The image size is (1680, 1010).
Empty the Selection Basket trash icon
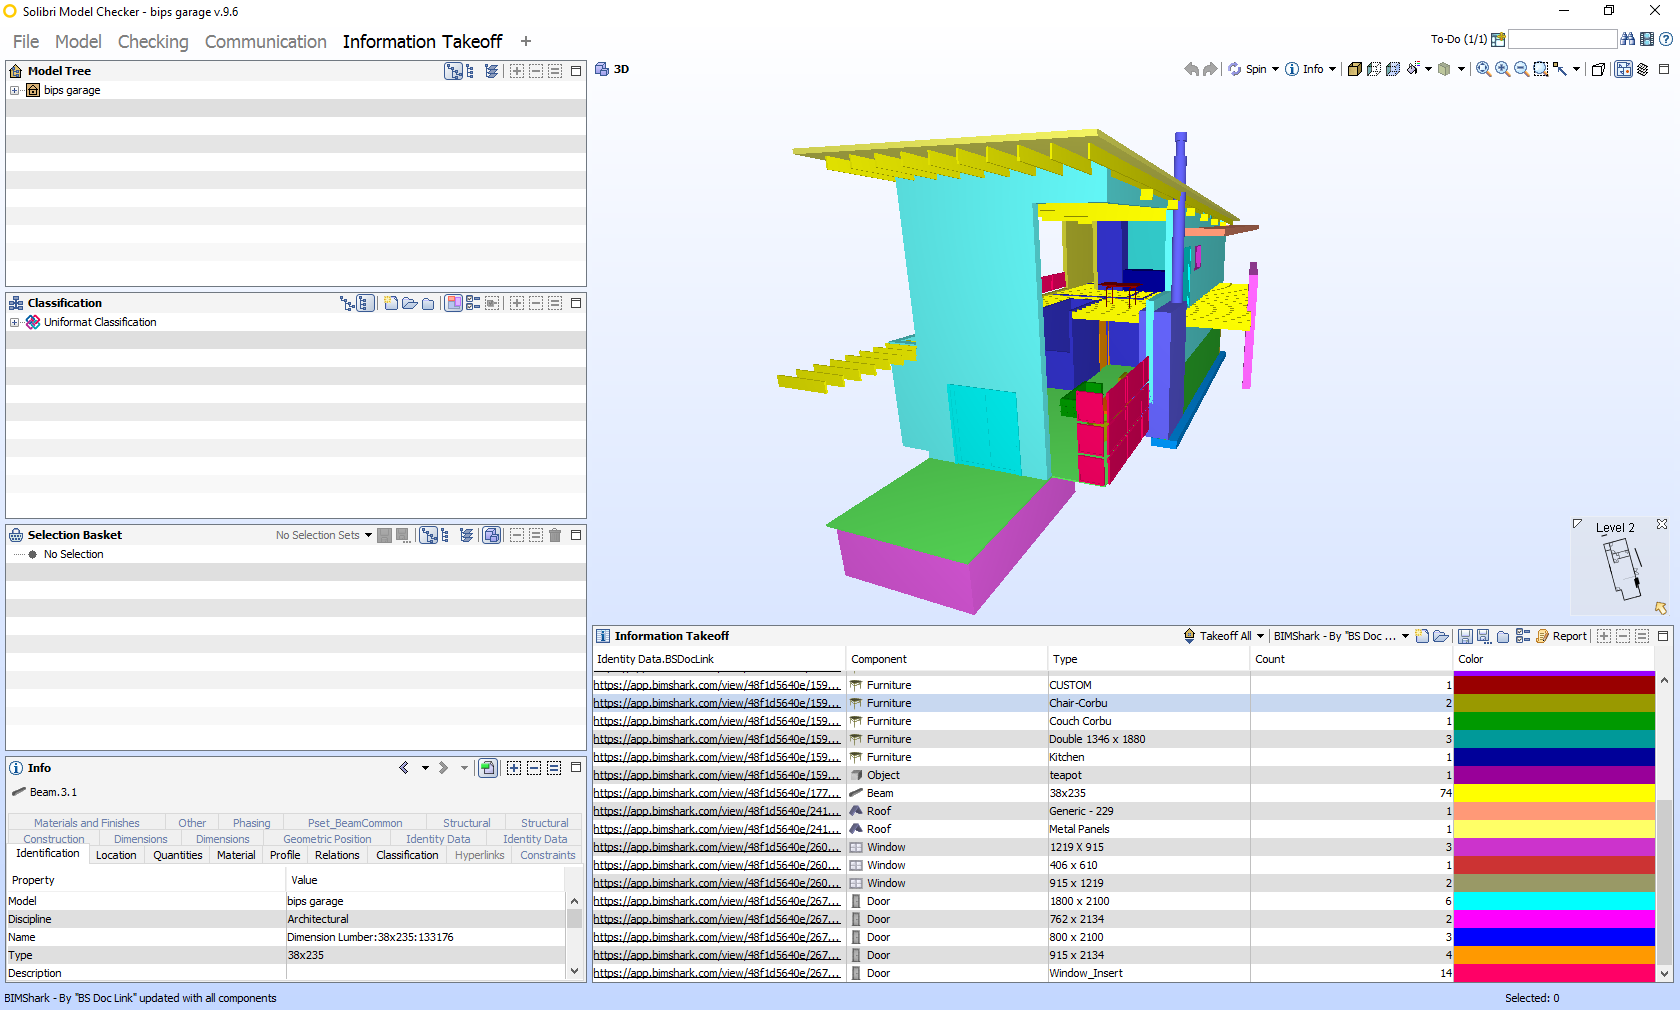[555, 535]
